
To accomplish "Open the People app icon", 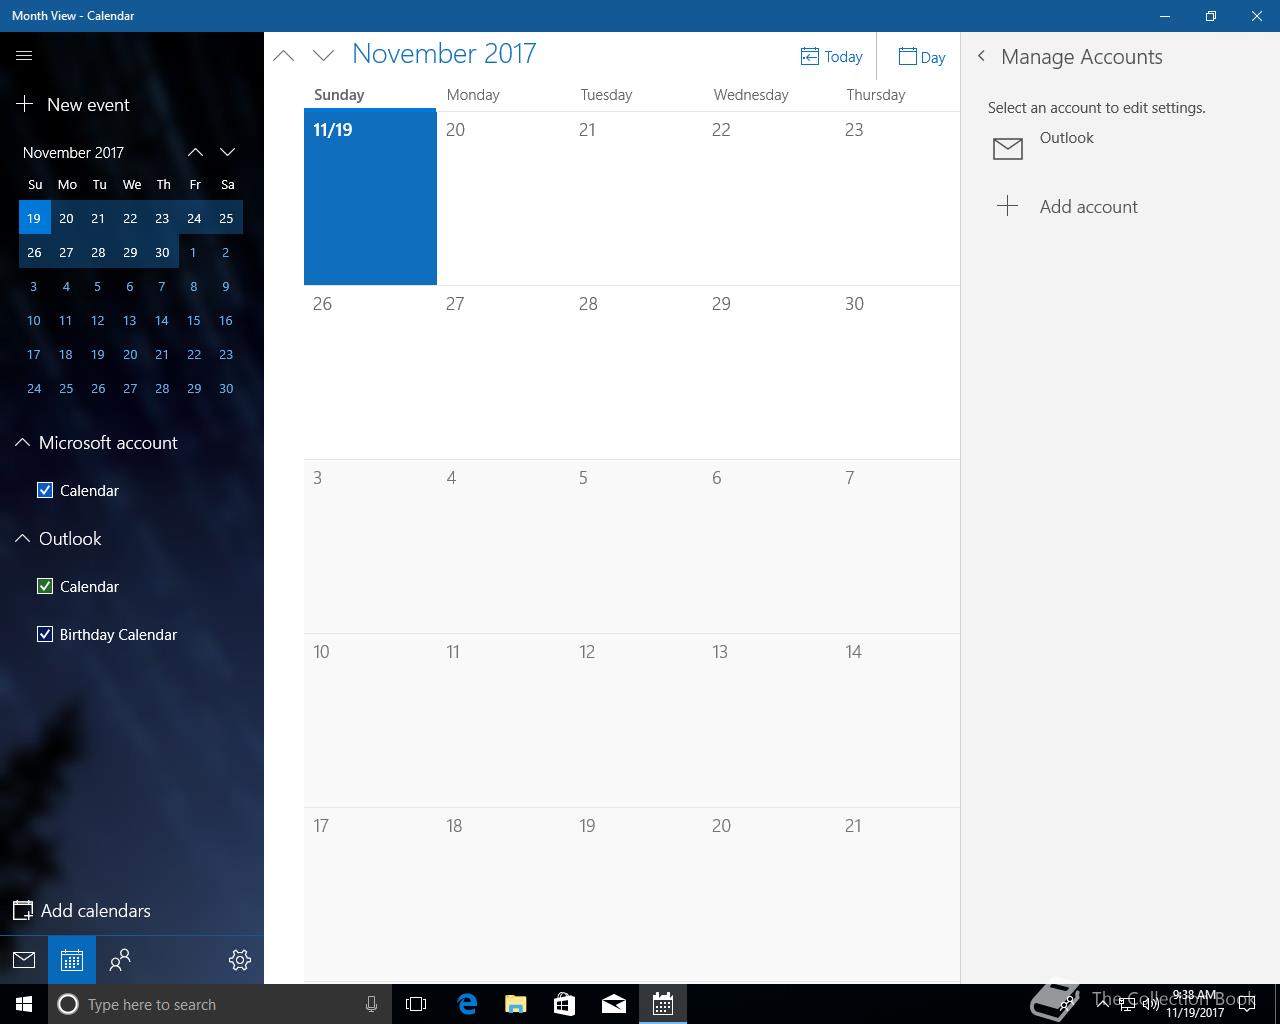I will tap(120, 960).
